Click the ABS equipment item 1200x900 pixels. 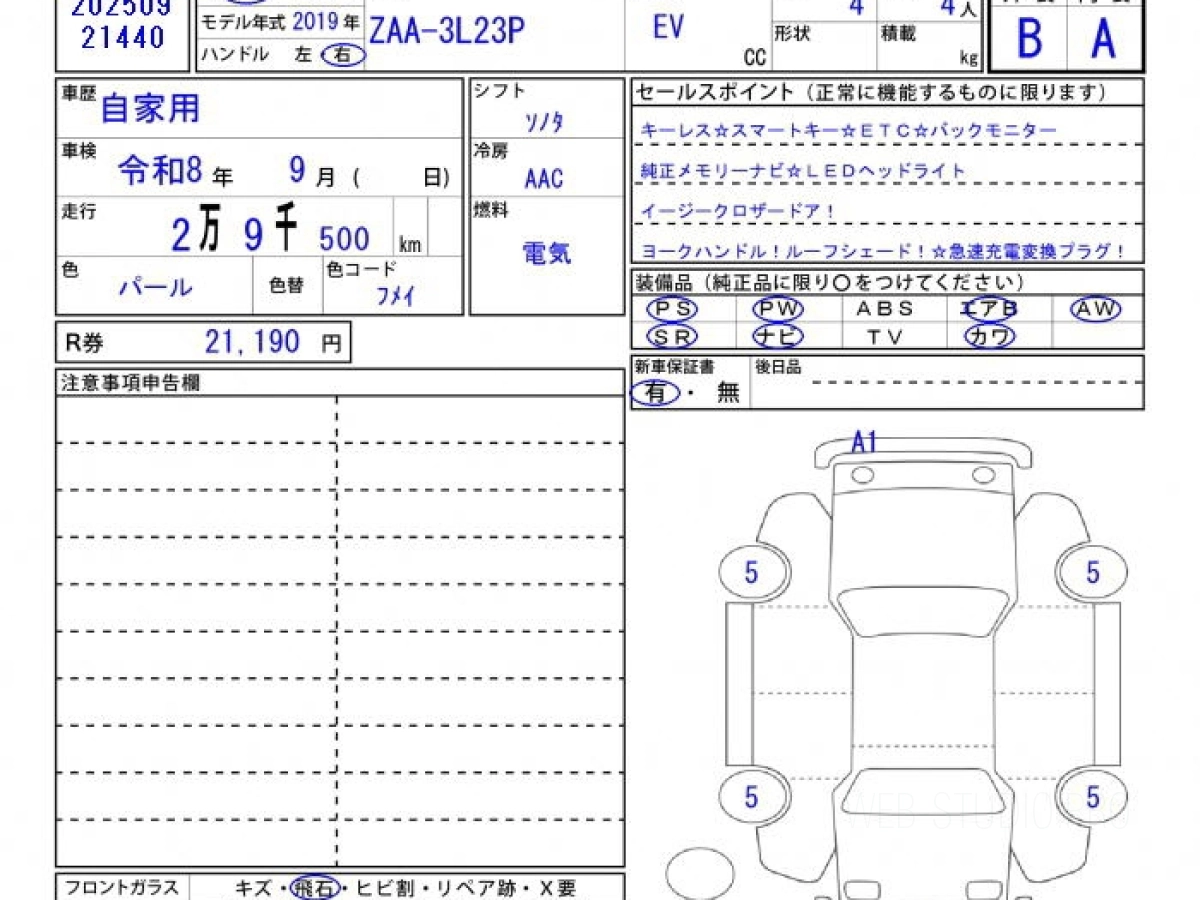884,309
